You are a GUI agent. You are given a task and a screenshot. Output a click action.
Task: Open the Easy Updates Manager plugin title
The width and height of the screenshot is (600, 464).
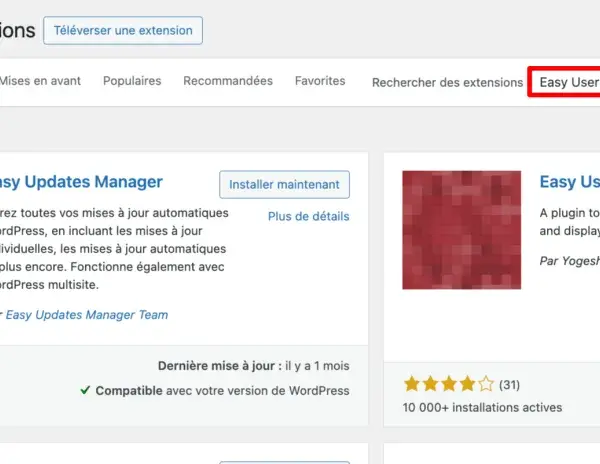pos(81,182)
